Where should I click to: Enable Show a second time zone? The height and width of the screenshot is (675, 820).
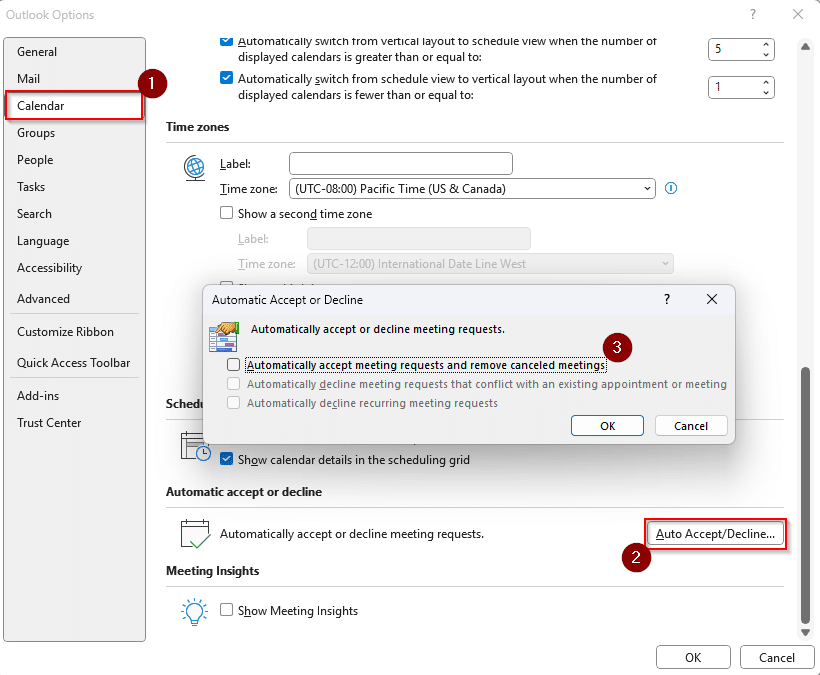pos(226,213)
